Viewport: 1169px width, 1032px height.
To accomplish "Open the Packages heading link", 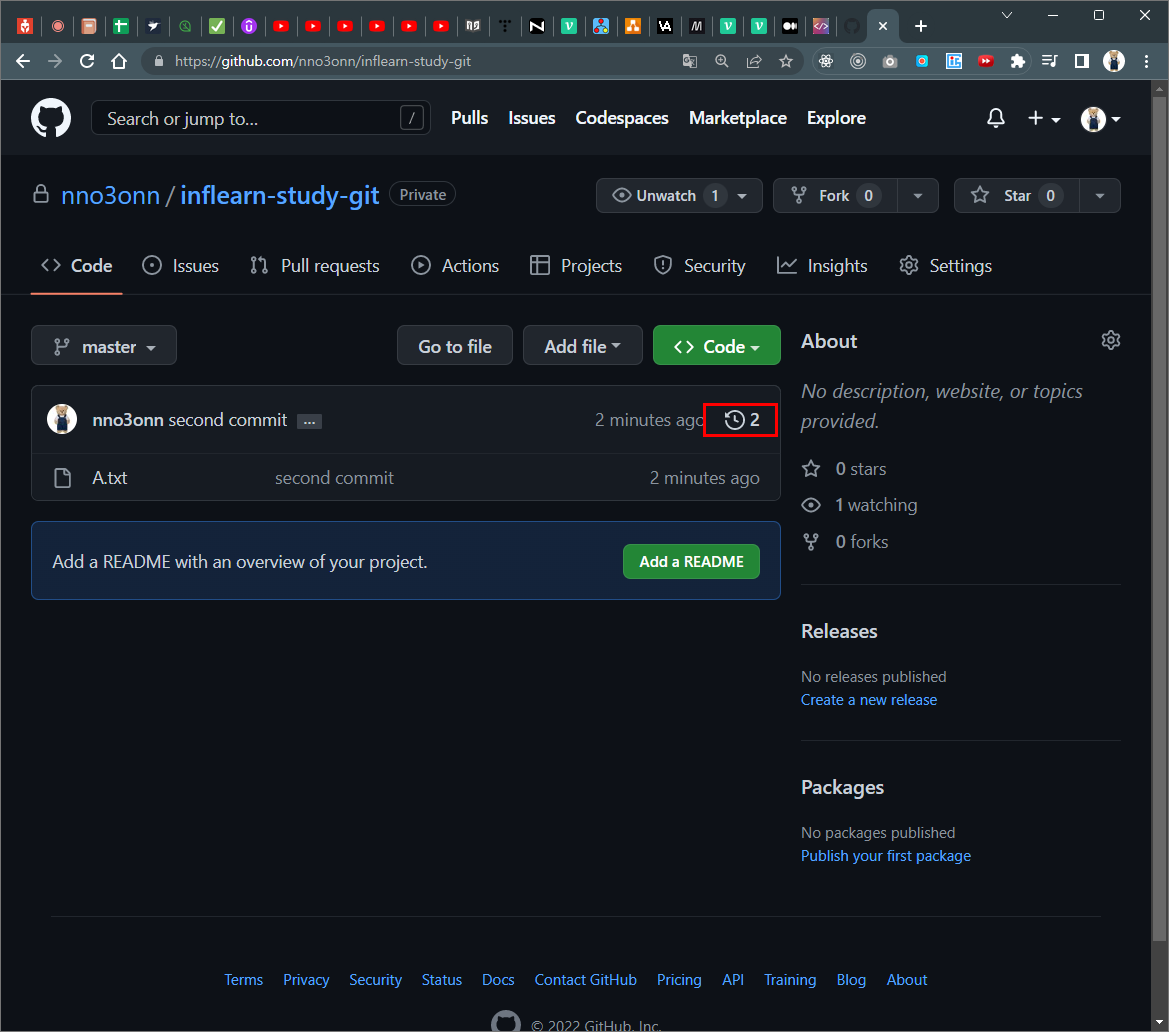I will 842,787.
